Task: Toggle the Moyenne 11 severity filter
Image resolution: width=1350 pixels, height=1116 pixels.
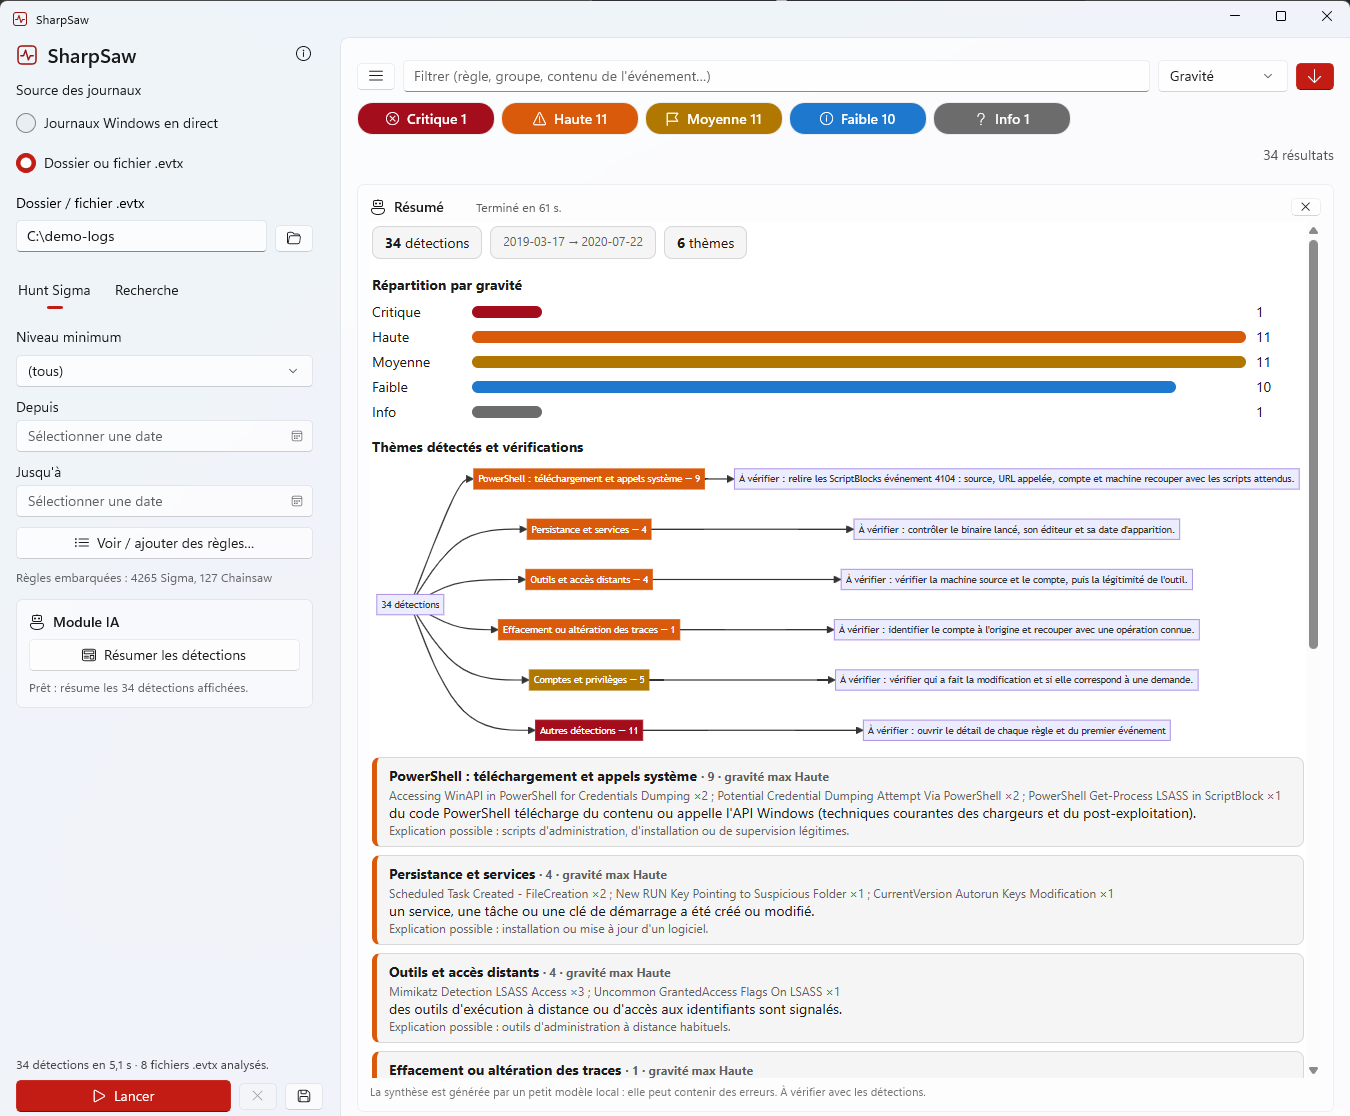Action: click(714, 119)
